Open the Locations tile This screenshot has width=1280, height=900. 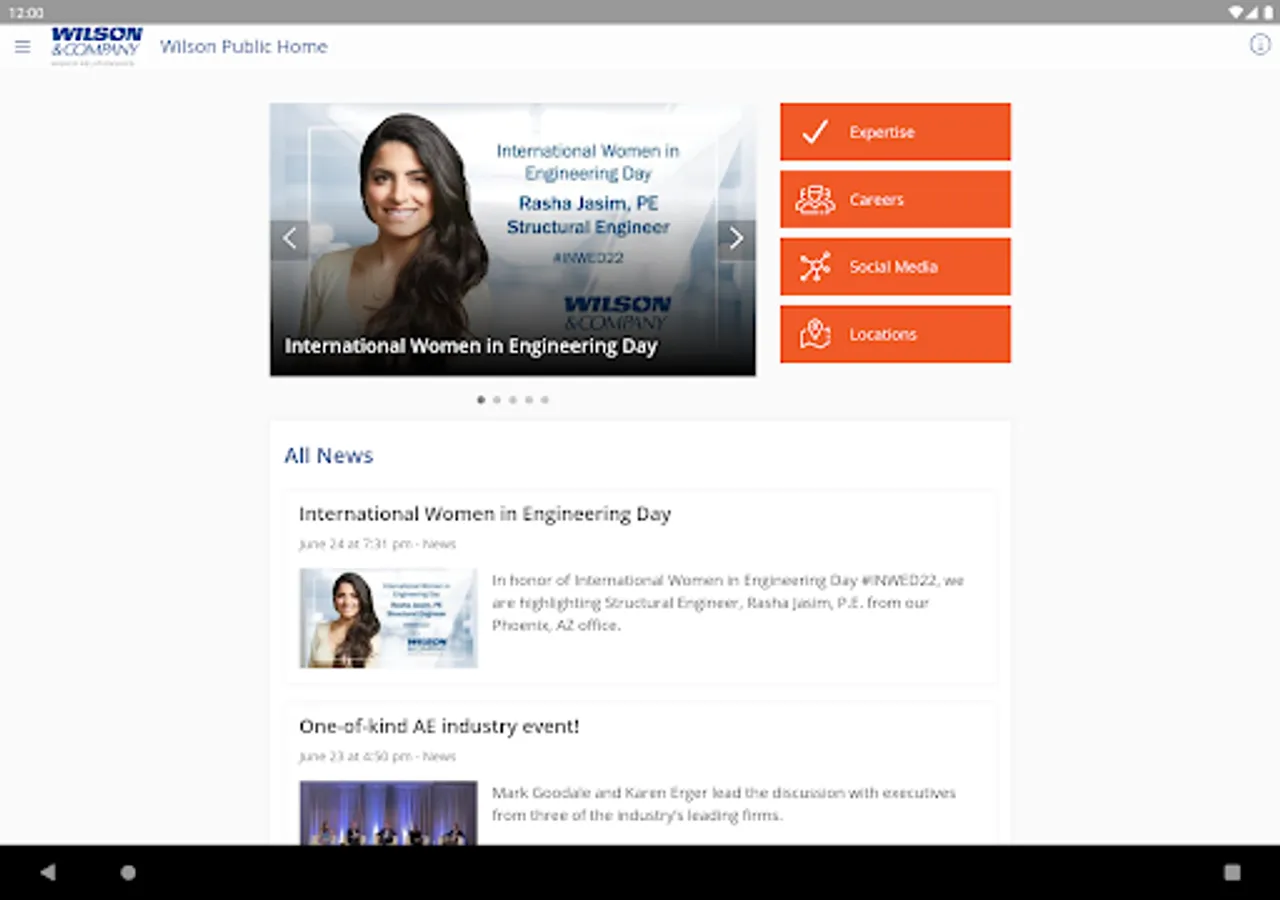click(895, 334)
